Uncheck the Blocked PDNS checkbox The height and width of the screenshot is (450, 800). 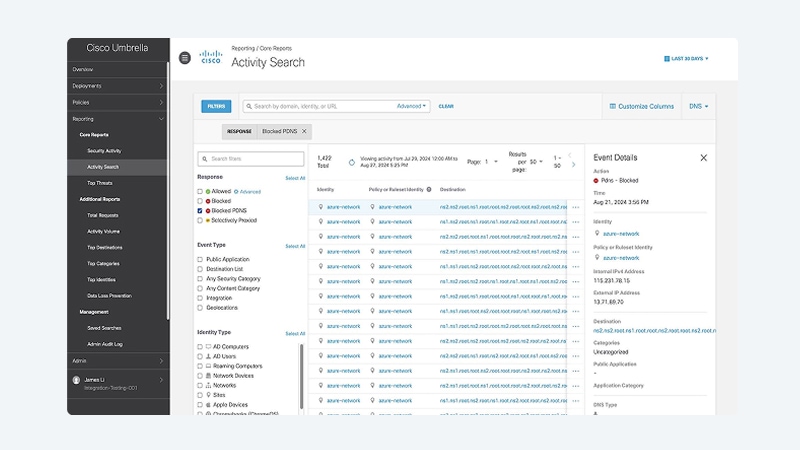point(200,211)
